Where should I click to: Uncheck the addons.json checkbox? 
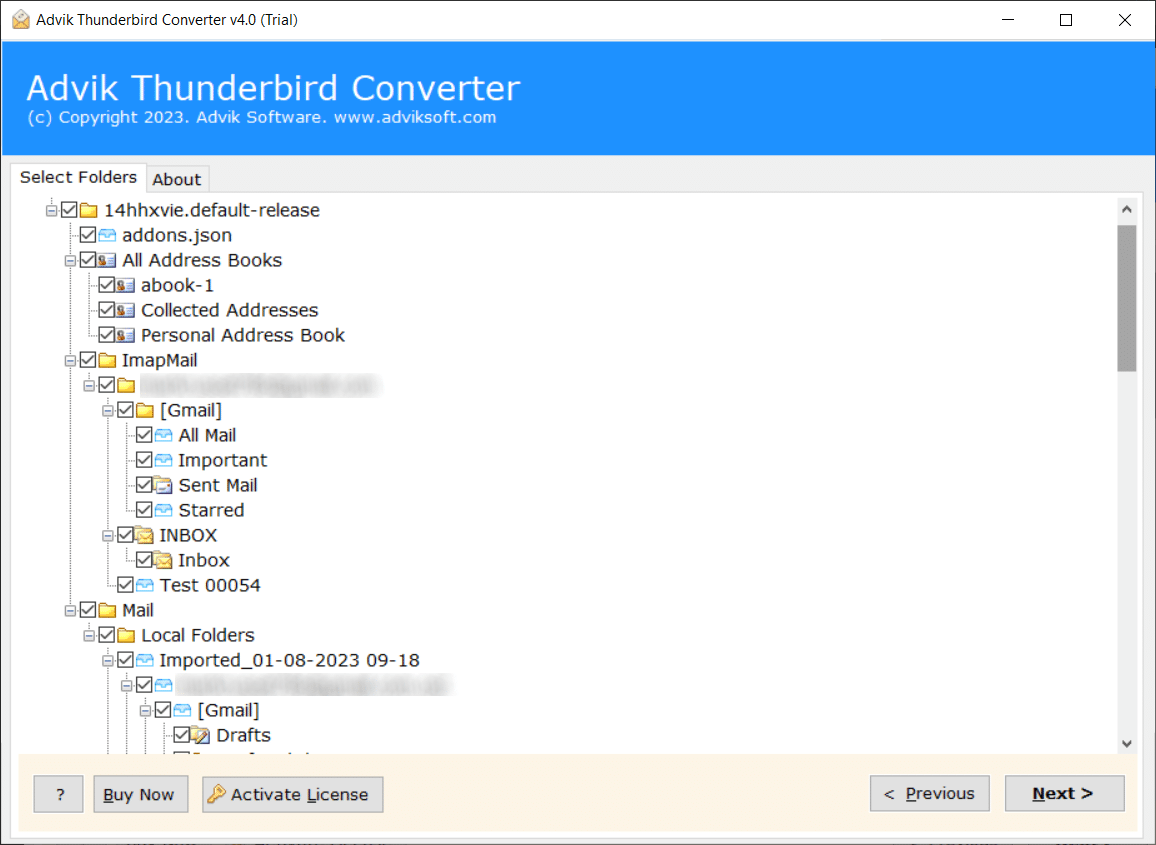click(x=88, y=235)
